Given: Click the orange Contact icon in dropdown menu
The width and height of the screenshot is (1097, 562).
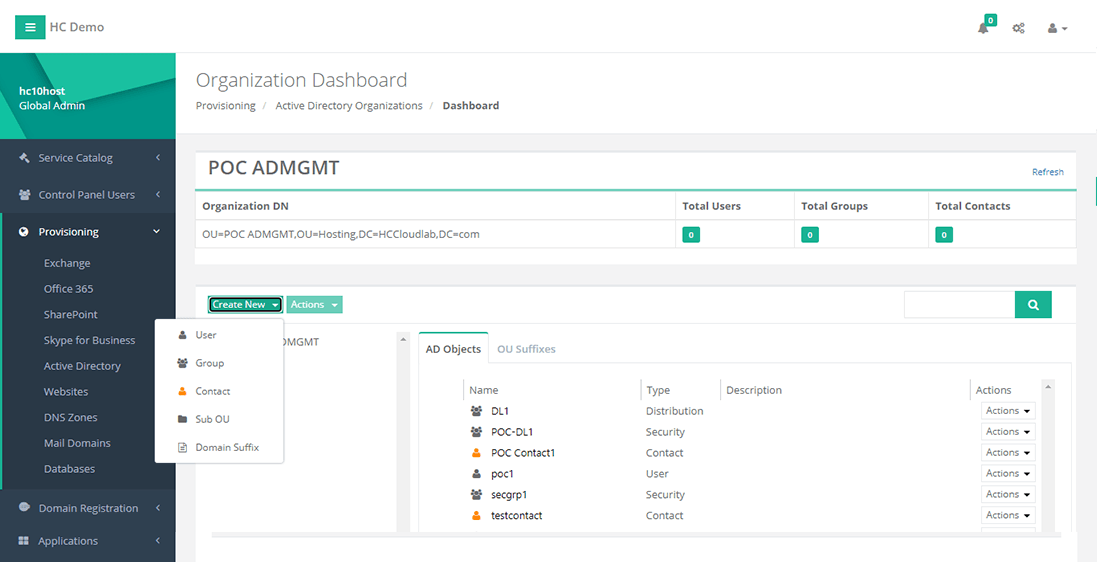Looking at the screenshot, I should (183, 391).
